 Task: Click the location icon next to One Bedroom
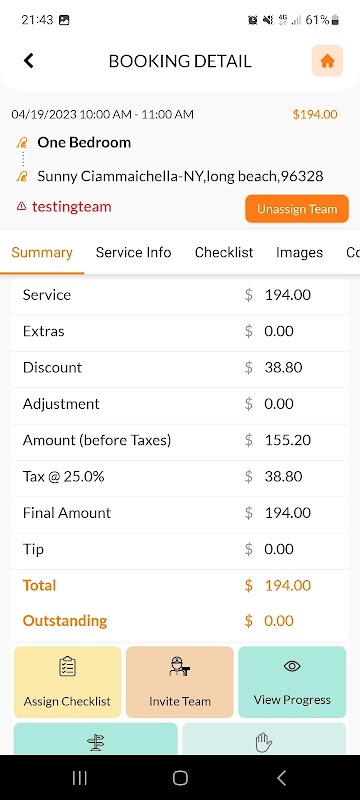pyautogui.click(x=22, y=143)
